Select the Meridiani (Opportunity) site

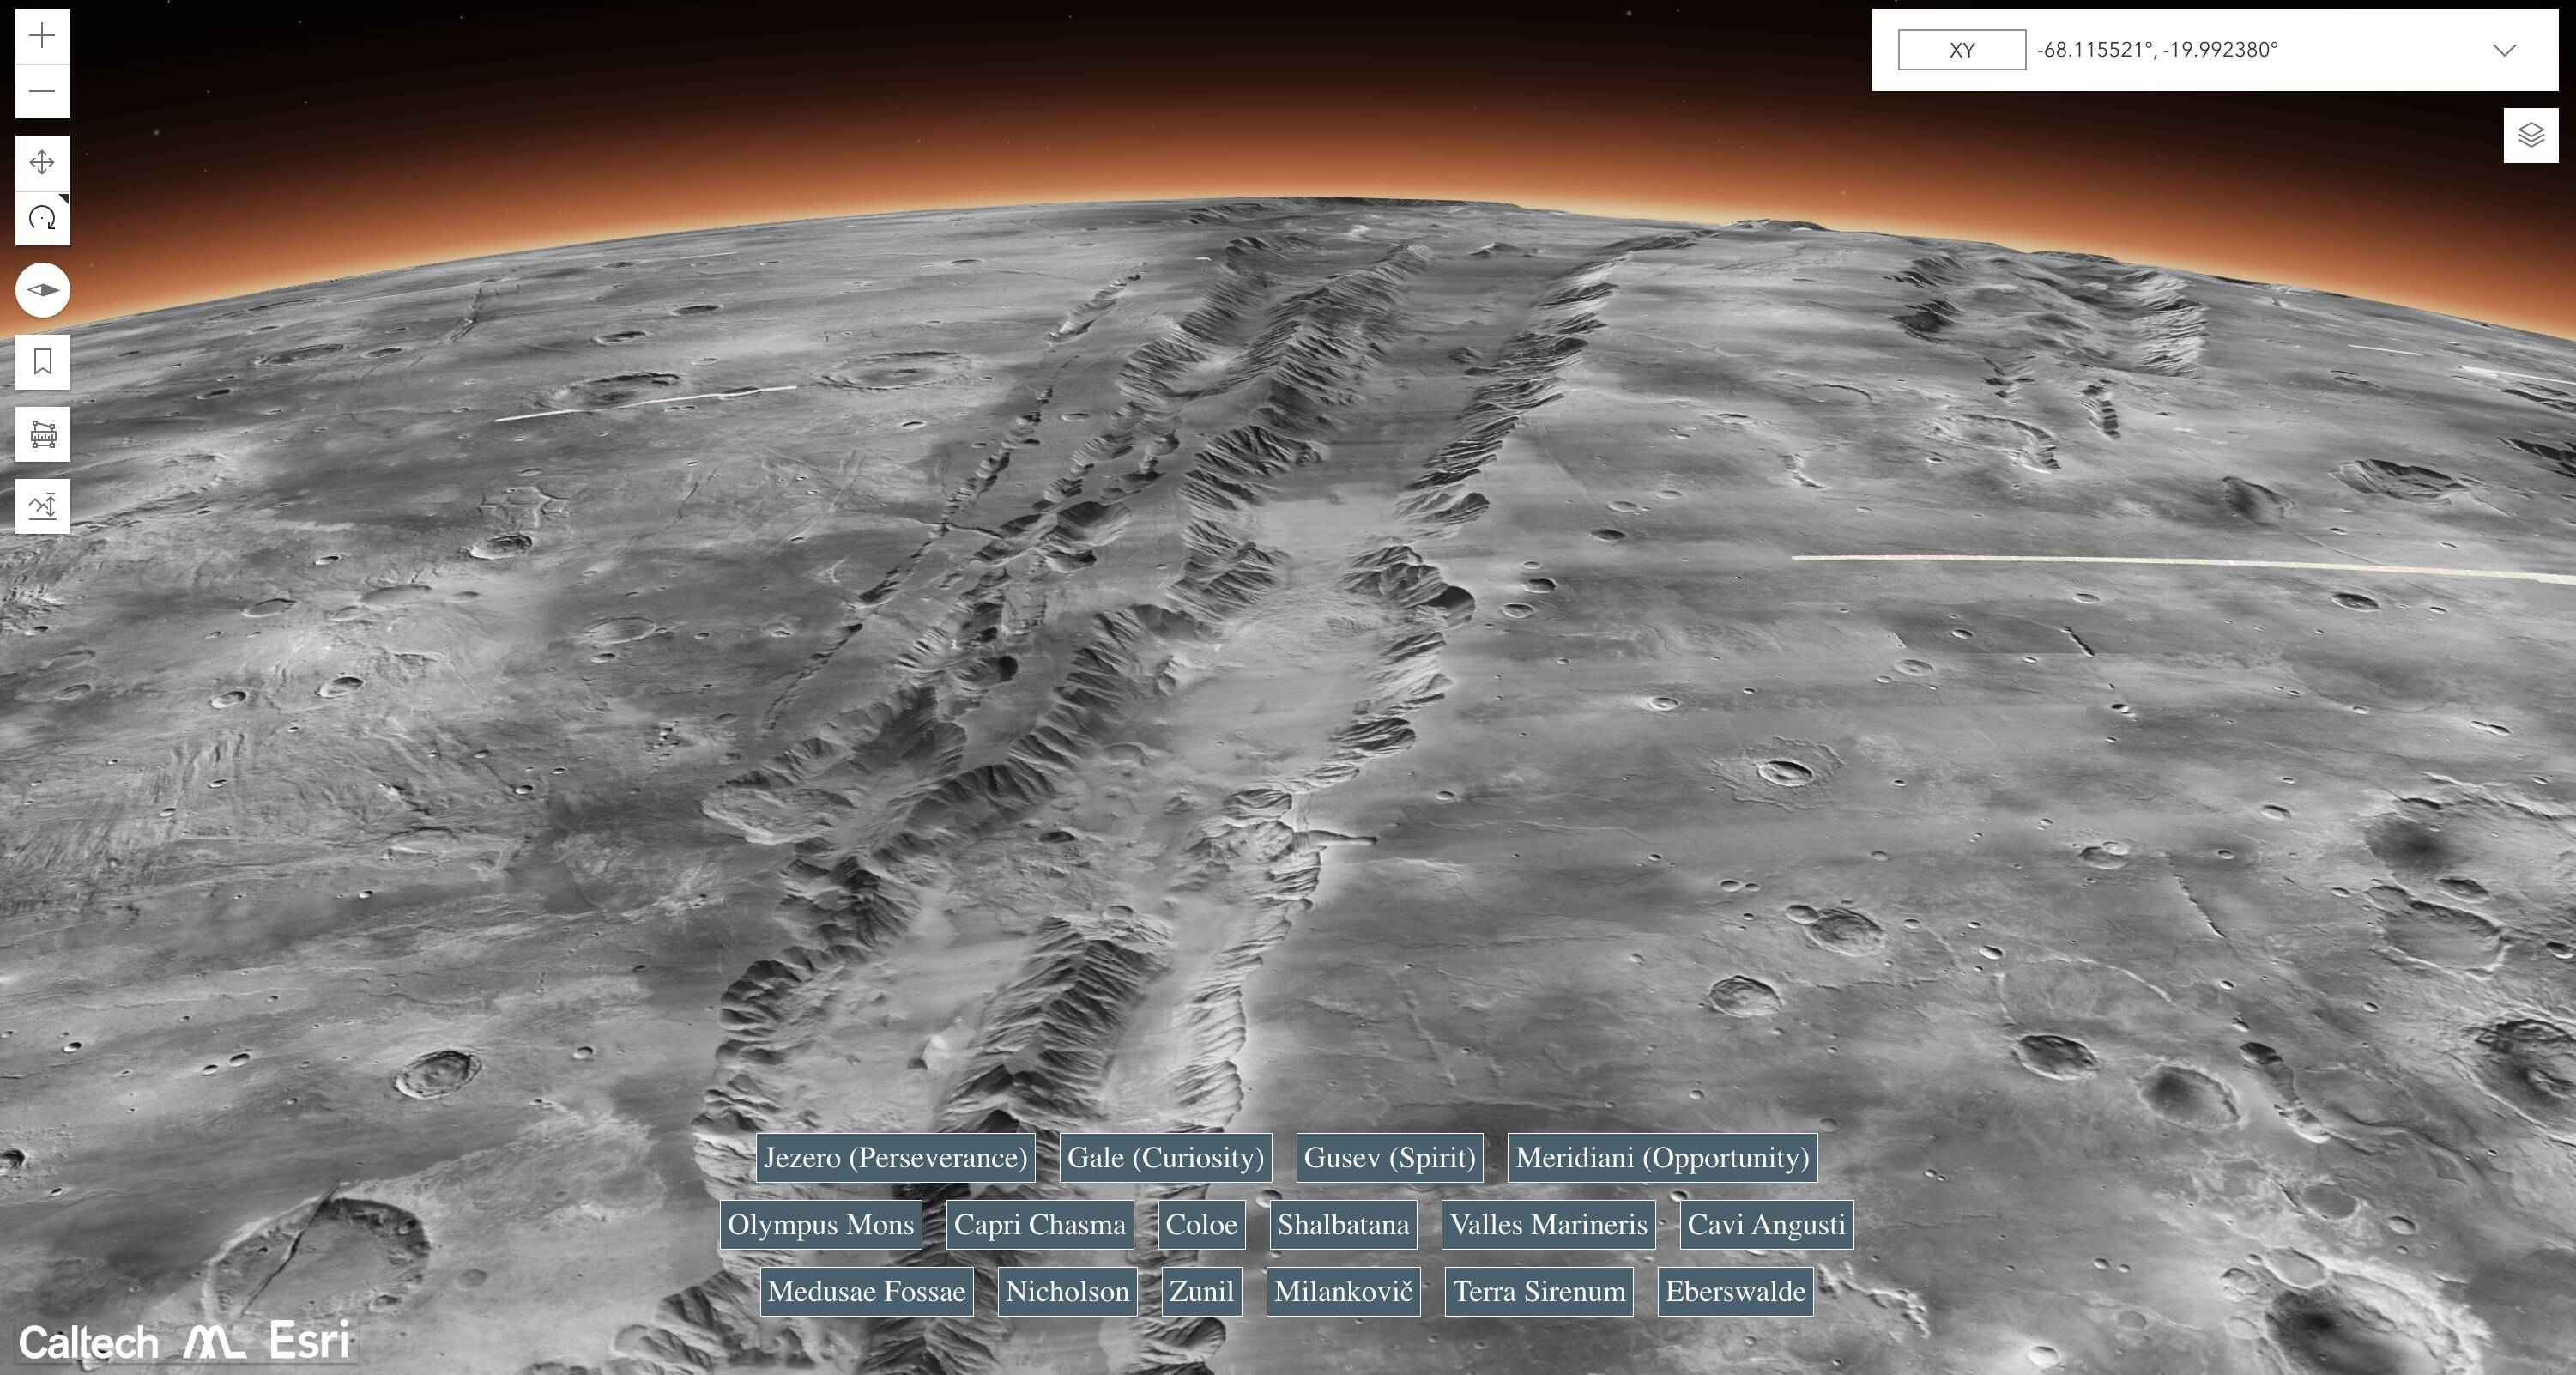1662,1158
